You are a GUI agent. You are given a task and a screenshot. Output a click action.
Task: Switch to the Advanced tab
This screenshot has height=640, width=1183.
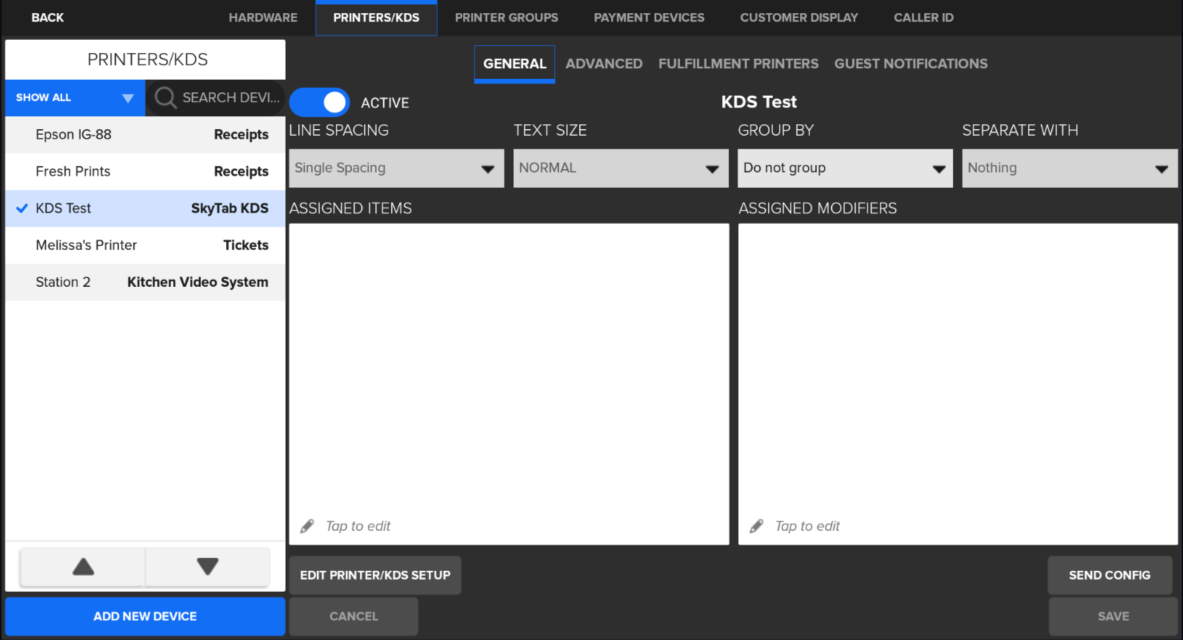pos(604,64)
